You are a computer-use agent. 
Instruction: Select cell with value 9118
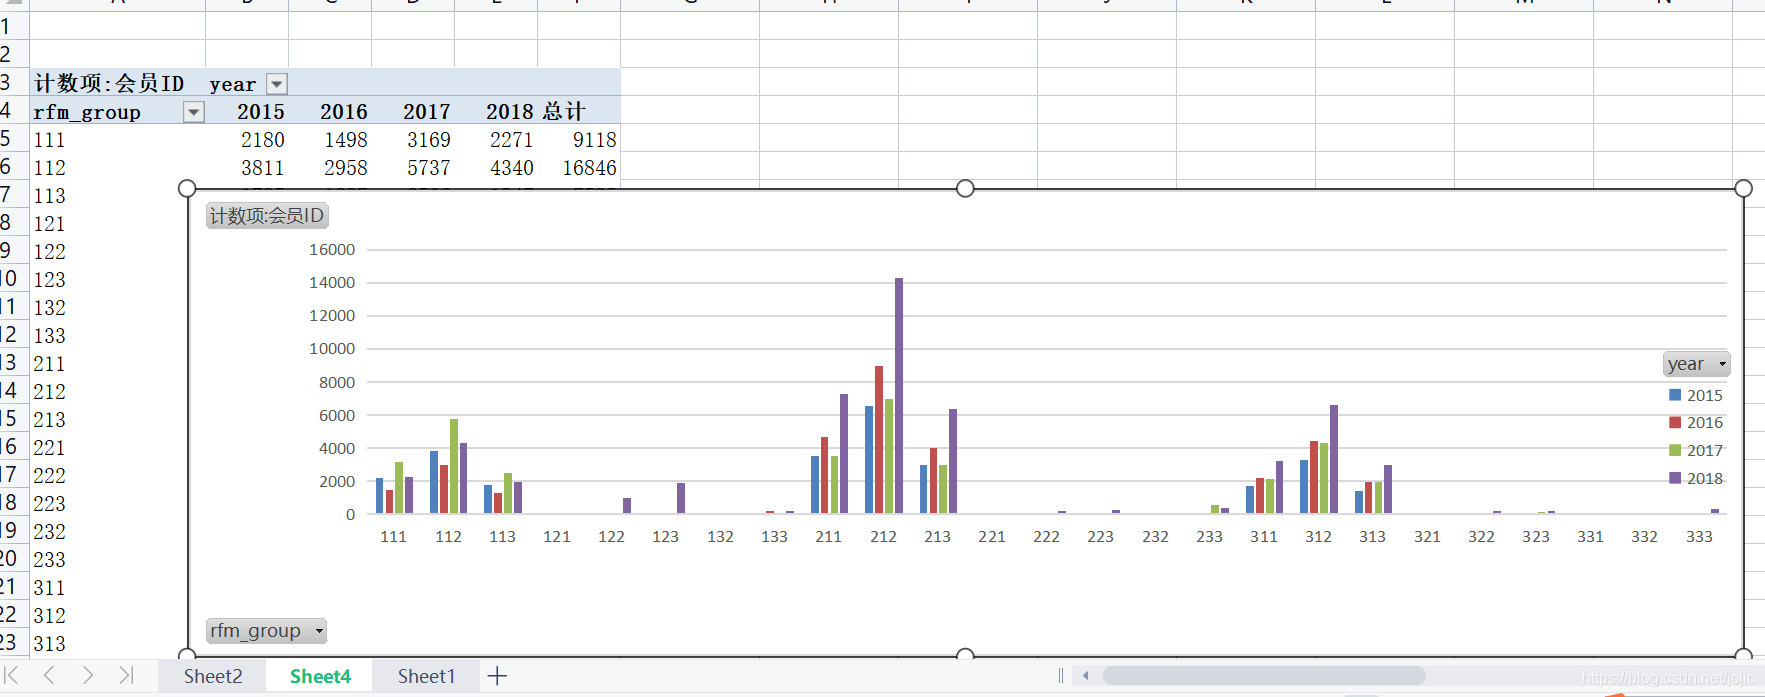click(x=579, y=140)
